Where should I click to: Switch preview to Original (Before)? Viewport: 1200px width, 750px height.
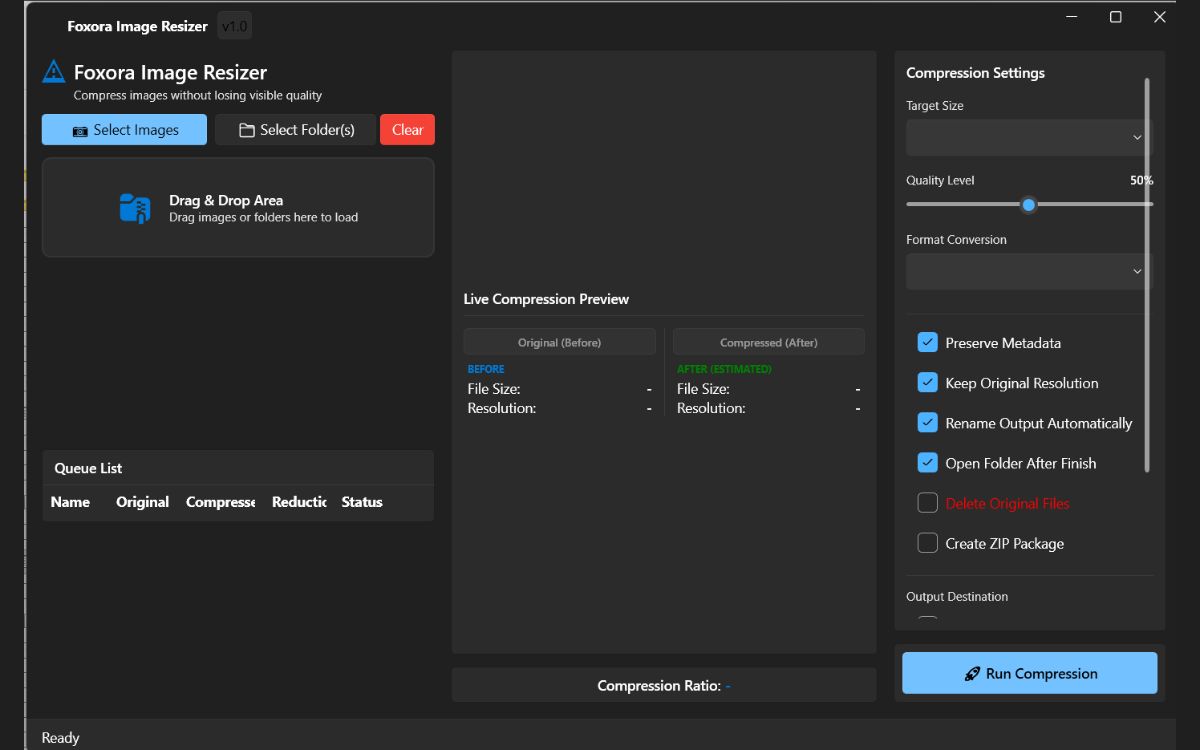tap(559, 342)
